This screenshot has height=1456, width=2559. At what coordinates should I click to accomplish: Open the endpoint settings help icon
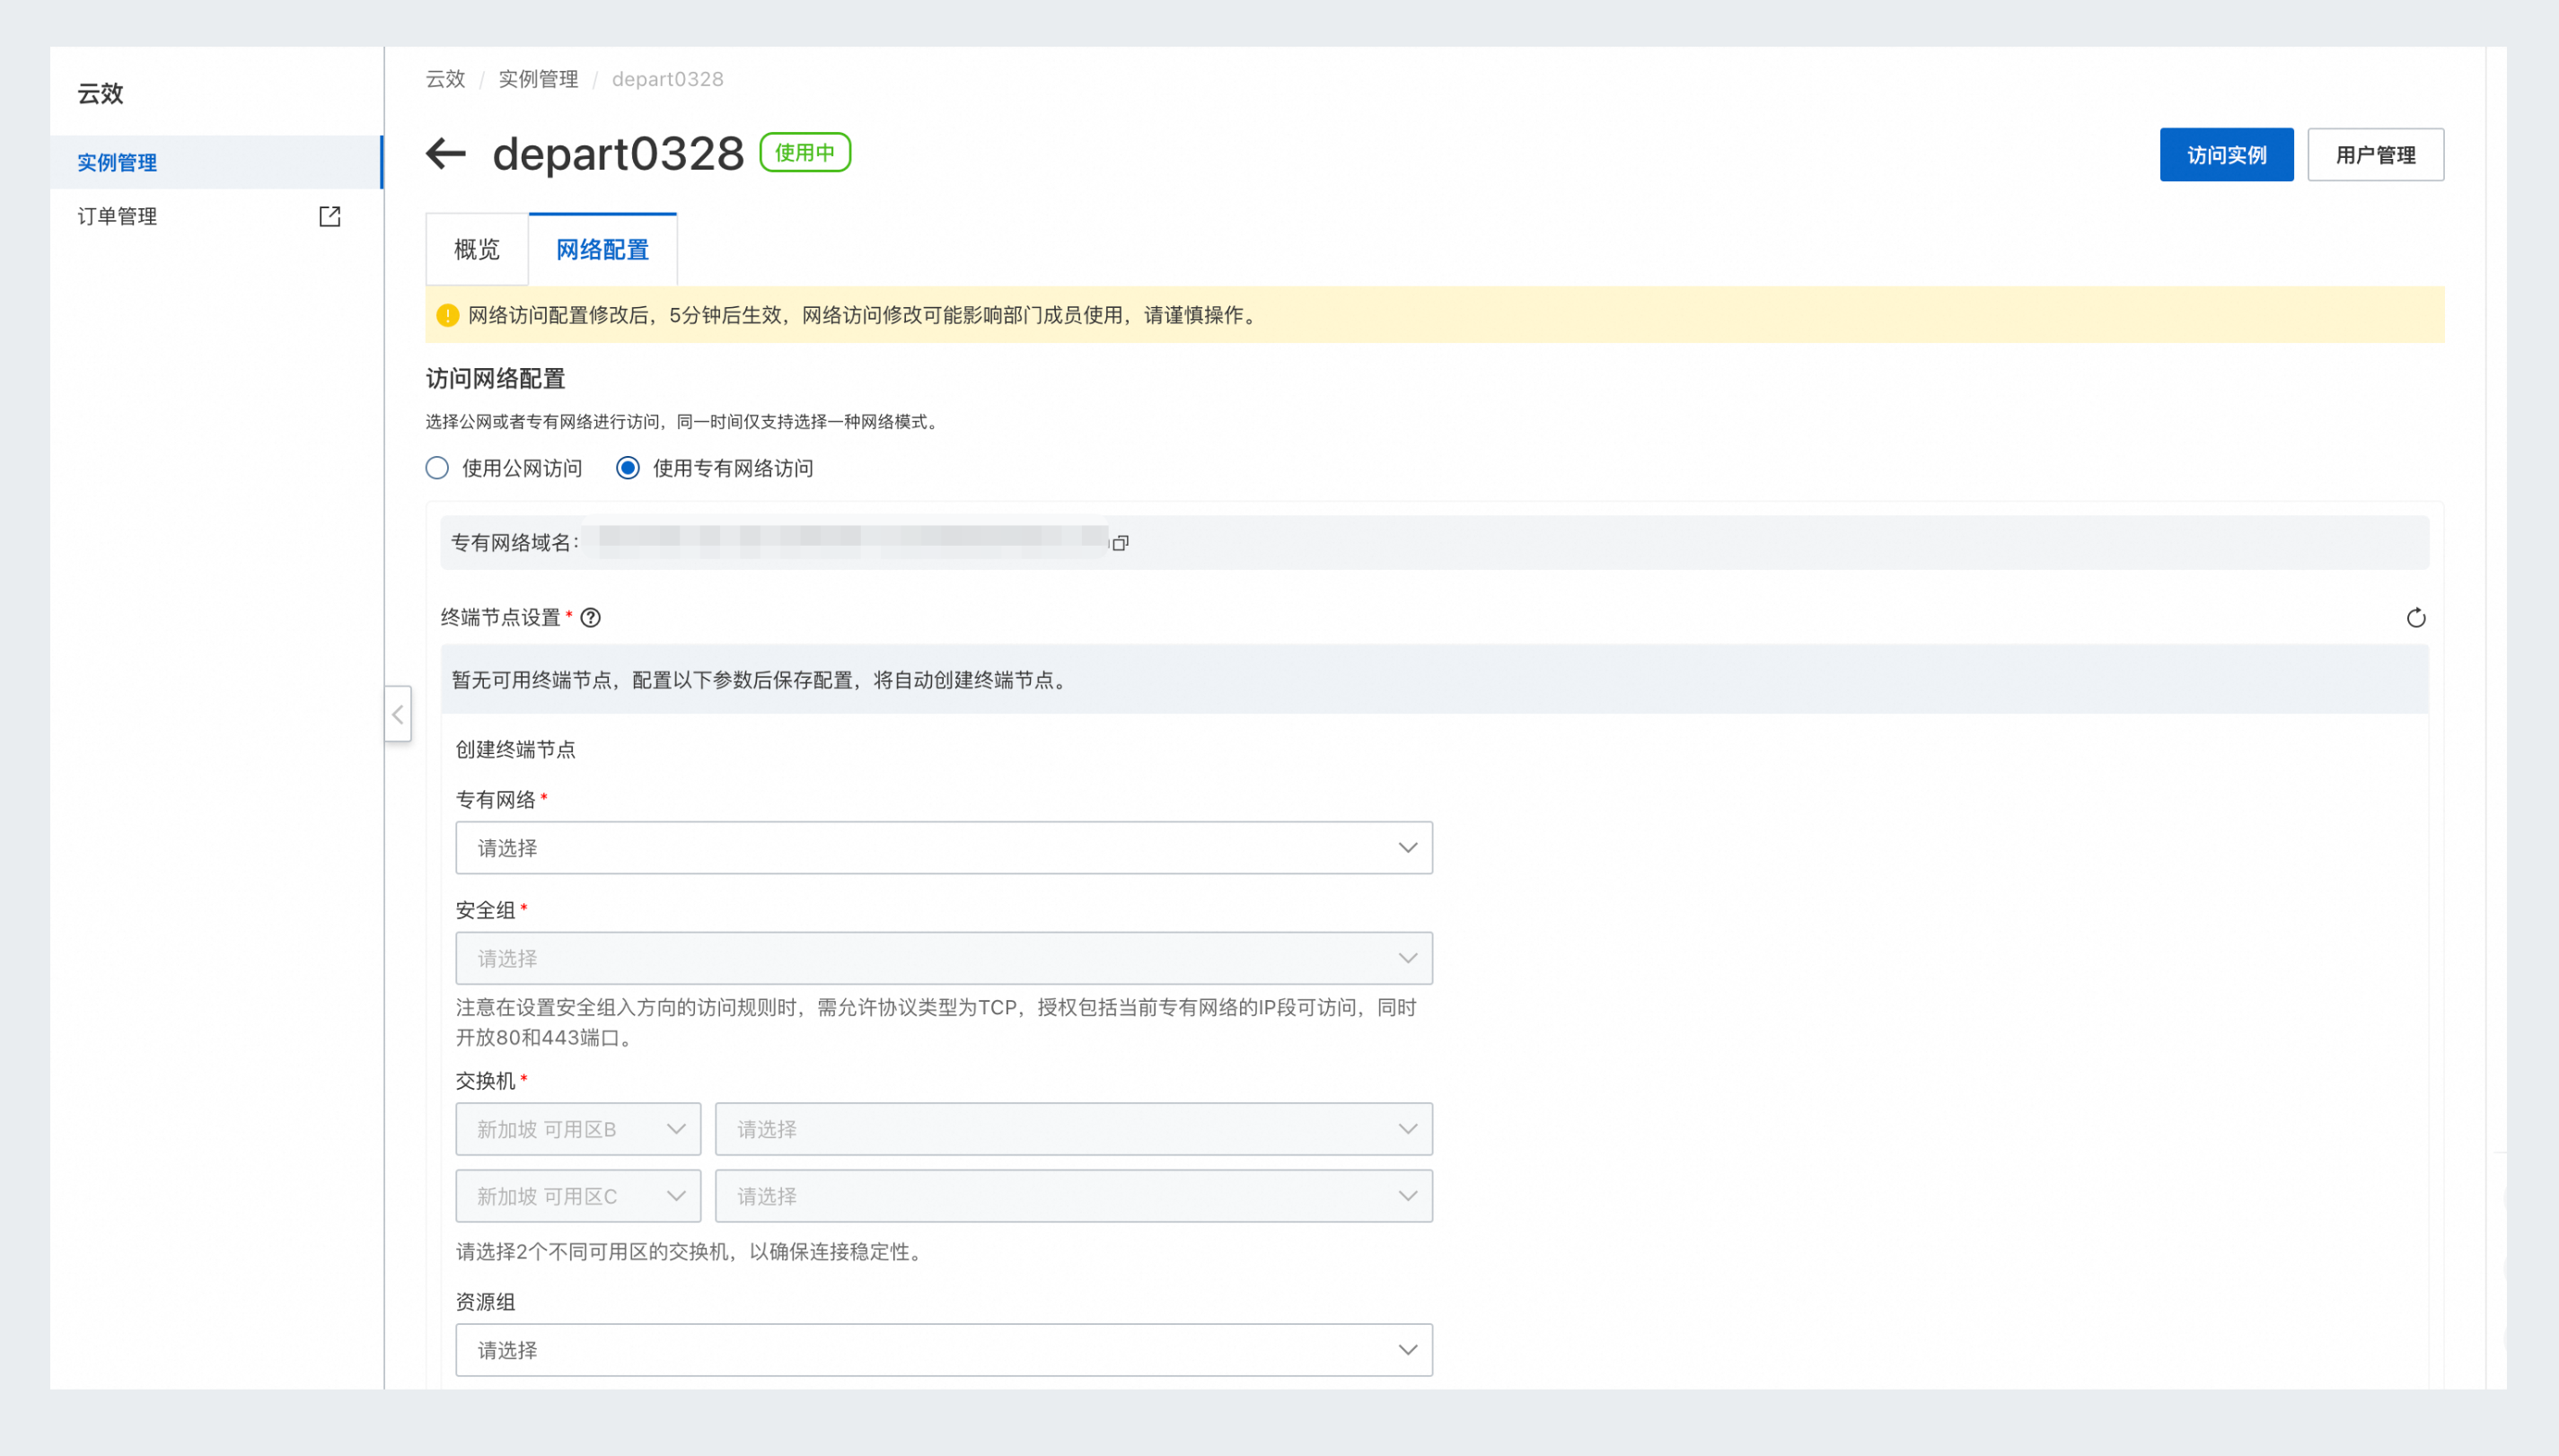click(590, 618)
